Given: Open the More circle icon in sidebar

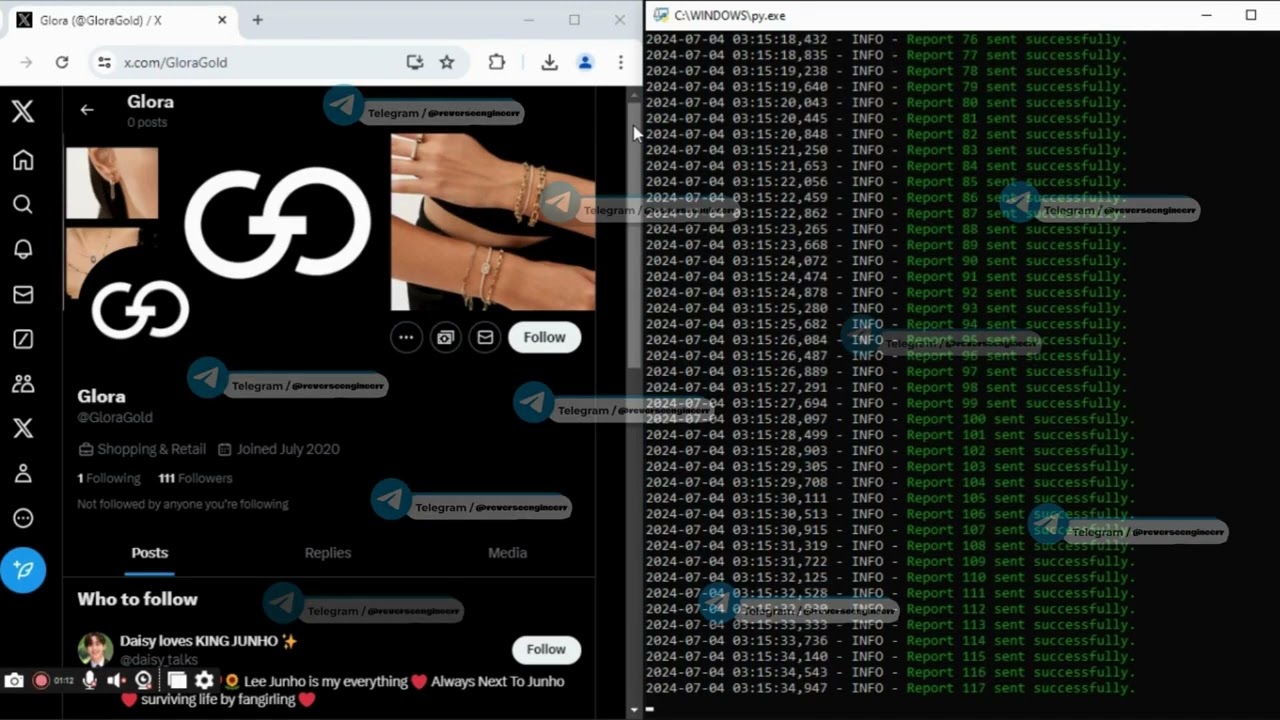Looking at the screenshot, I should click(x=23, y=518).
